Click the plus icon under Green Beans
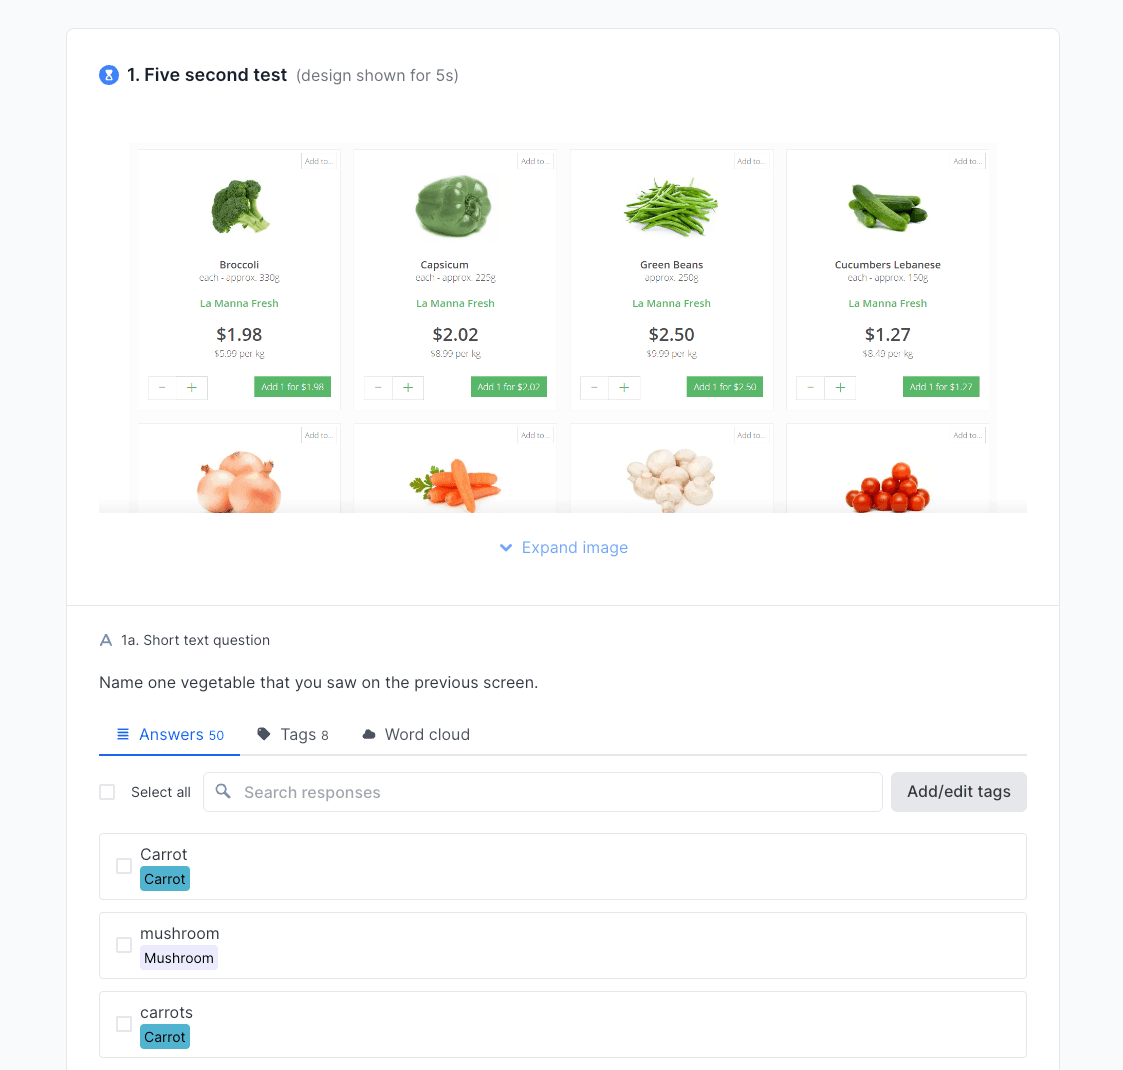 point(624,387)
